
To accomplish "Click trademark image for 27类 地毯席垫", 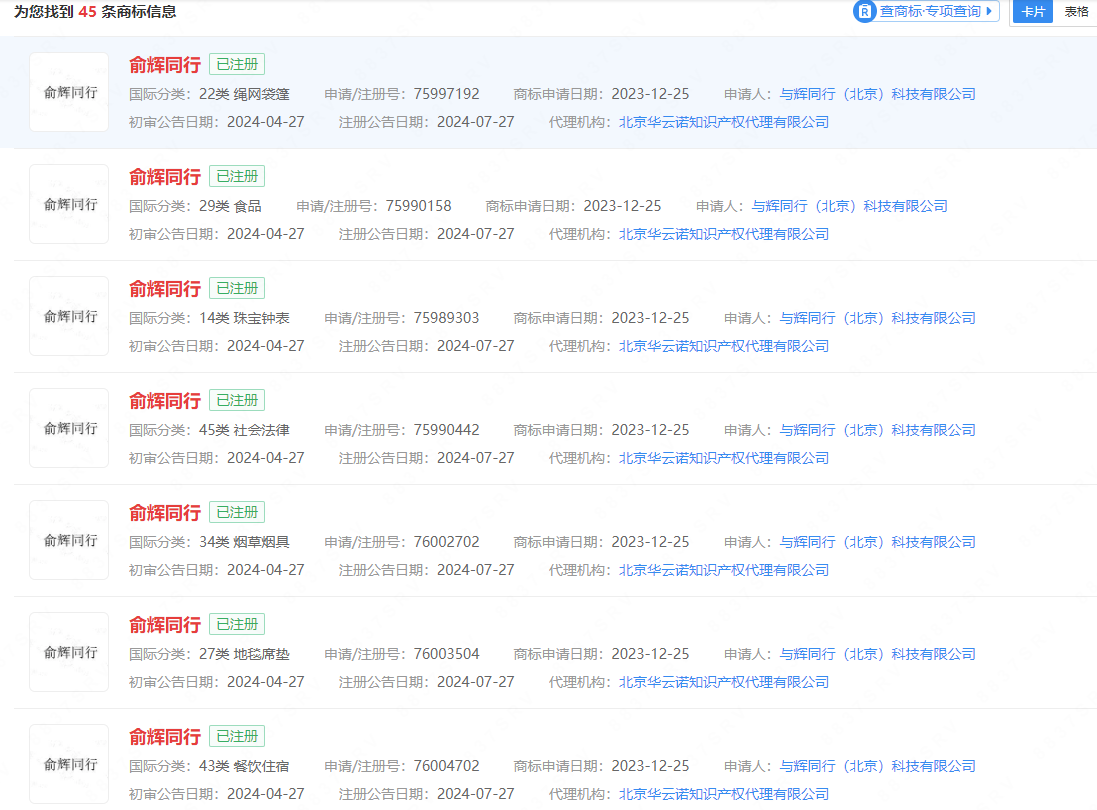I will click(x=69, y=652).
